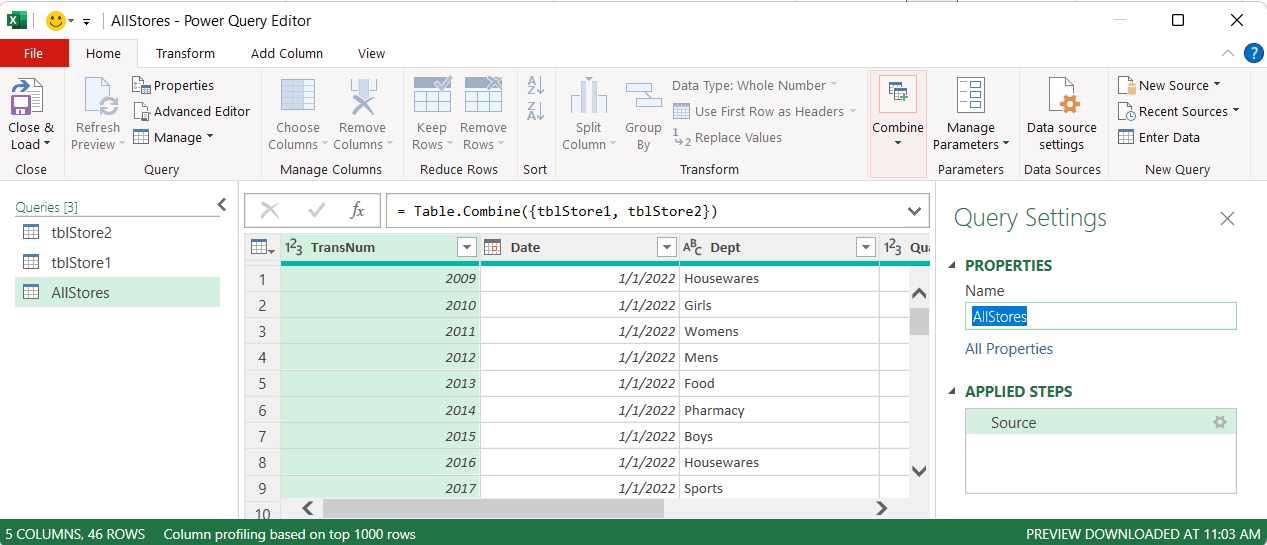Click the Keep Rows icon

coord(432,97)
